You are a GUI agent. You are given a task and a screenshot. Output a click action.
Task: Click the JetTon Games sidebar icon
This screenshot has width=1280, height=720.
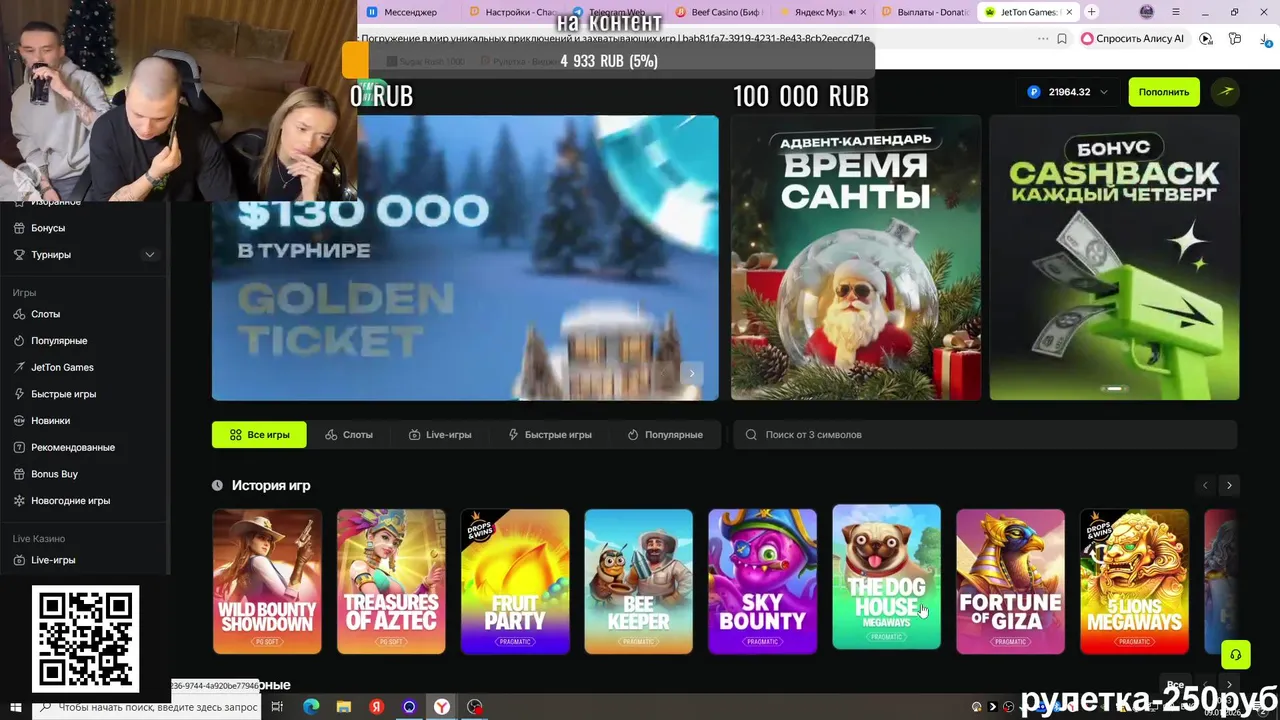pos(20,367)
